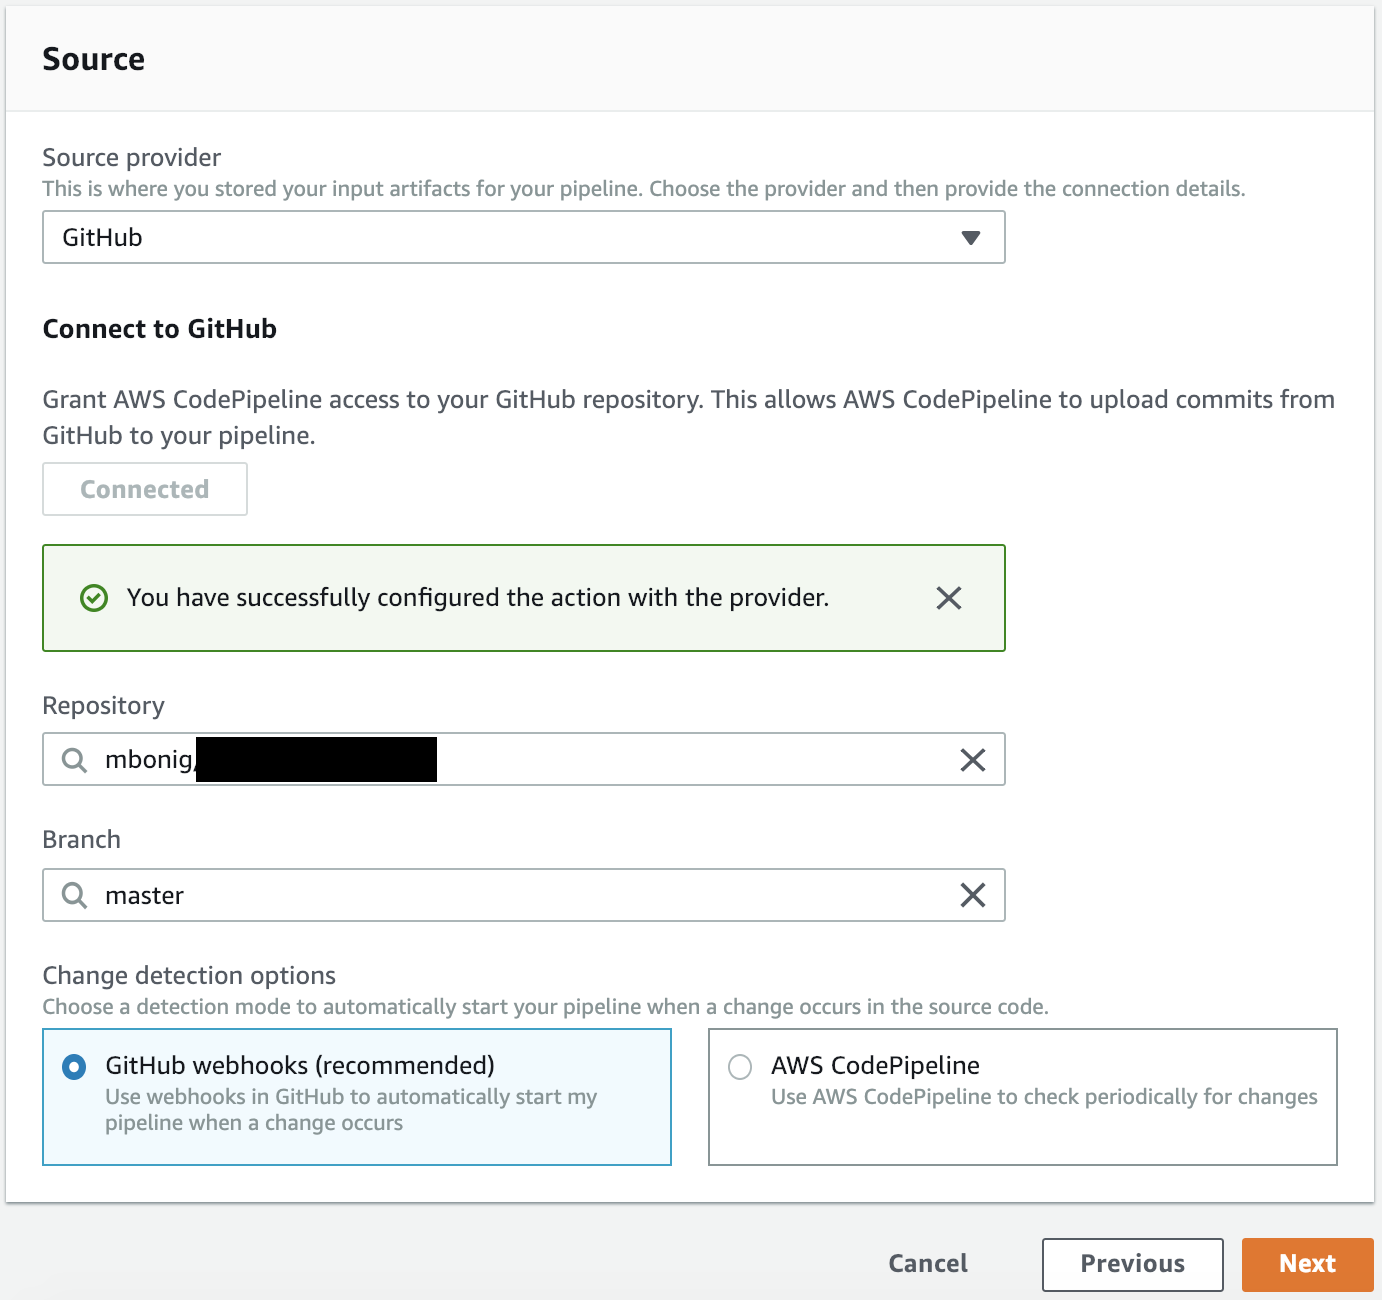Click the Repository search magnifier icon
Image resolution: width=1382 pixels, height=1300 pixels.
(x=75, y=760)
